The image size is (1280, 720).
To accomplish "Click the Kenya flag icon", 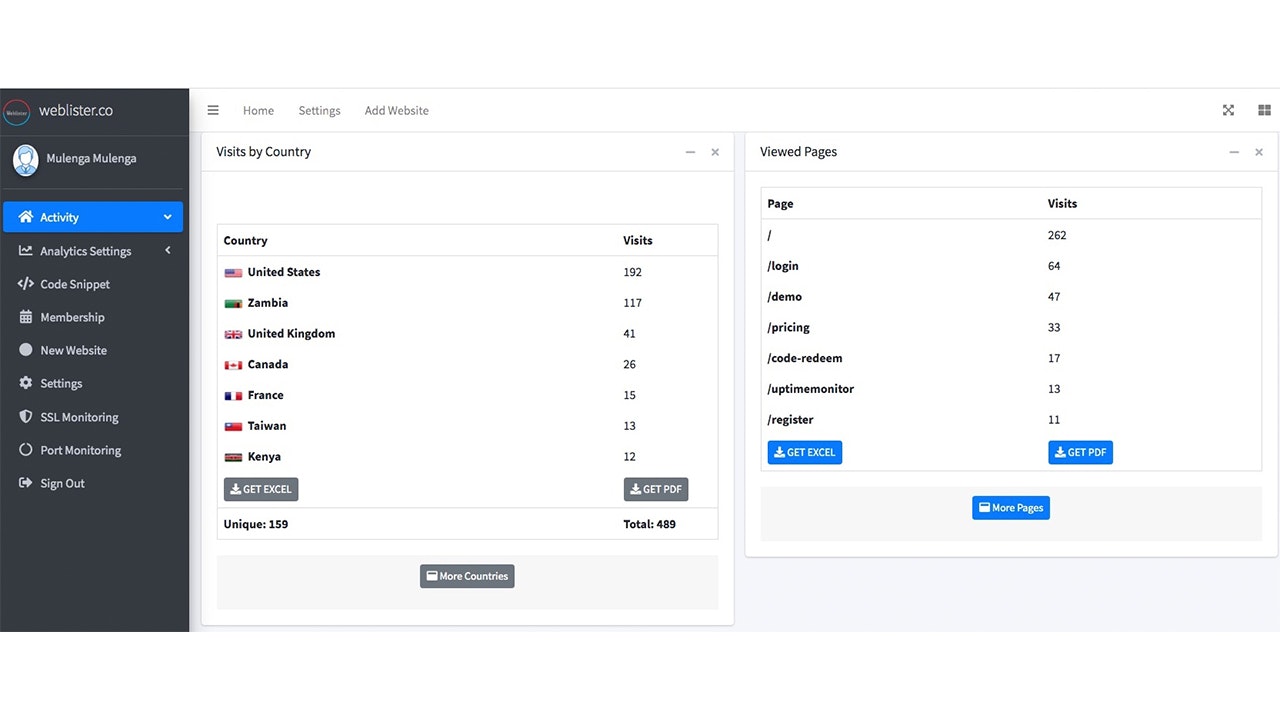I will tap(233, 457).
